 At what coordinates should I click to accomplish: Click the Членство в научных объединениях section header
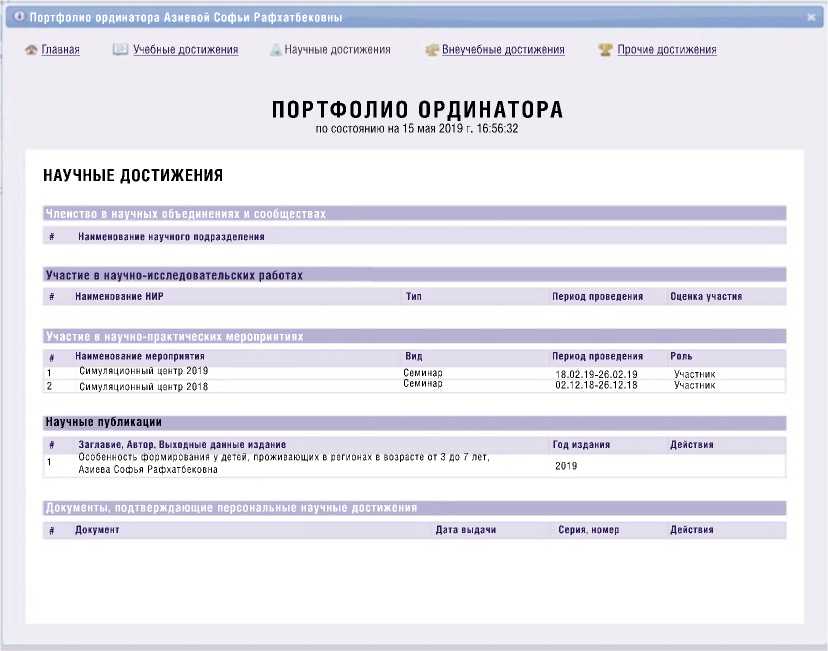[186, 214]
